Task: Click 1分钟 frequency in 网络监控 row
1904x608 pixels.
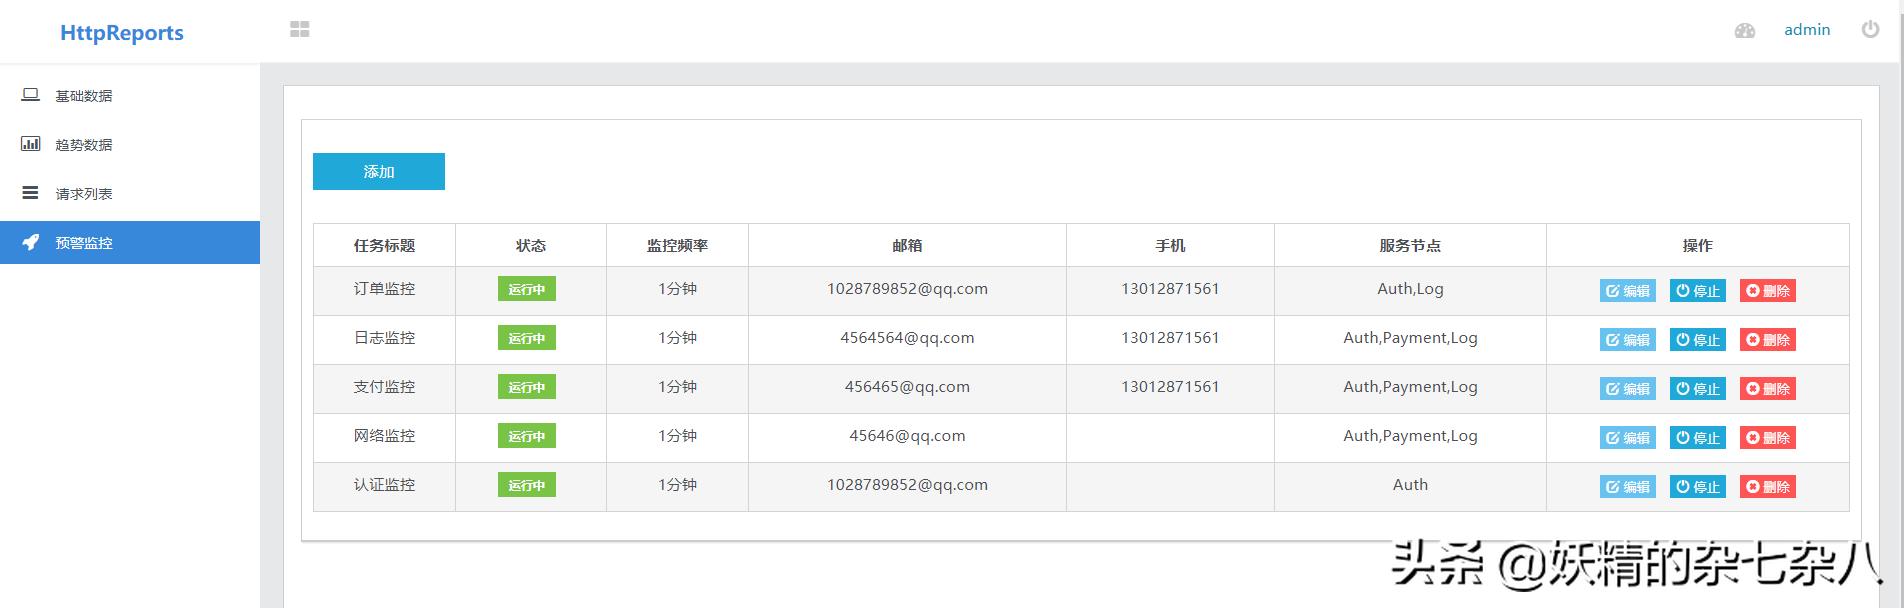Action: click(x=677, y=436)
